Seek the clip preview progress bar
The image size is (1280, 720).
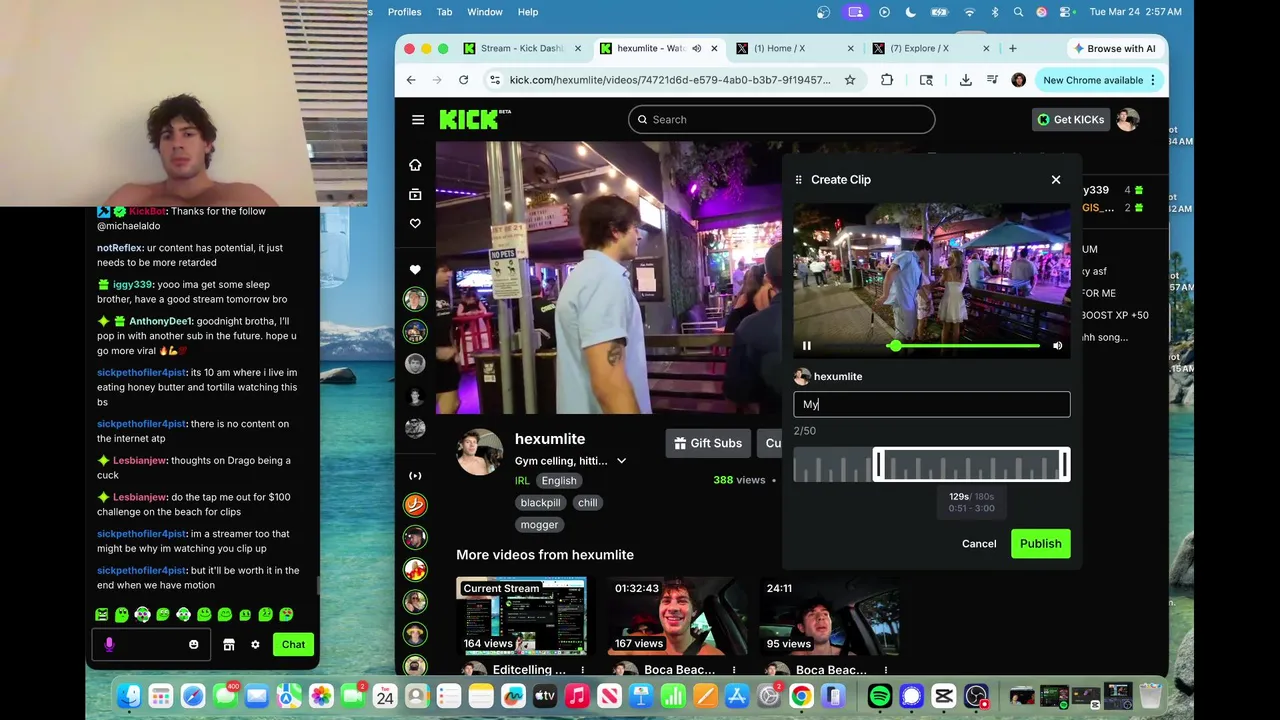[x=965, y=346]
